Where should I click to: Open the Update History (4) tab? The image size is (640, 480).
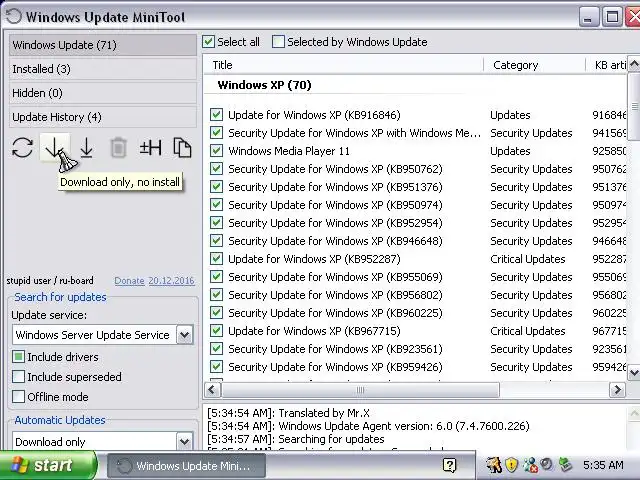tap(102, 117)
